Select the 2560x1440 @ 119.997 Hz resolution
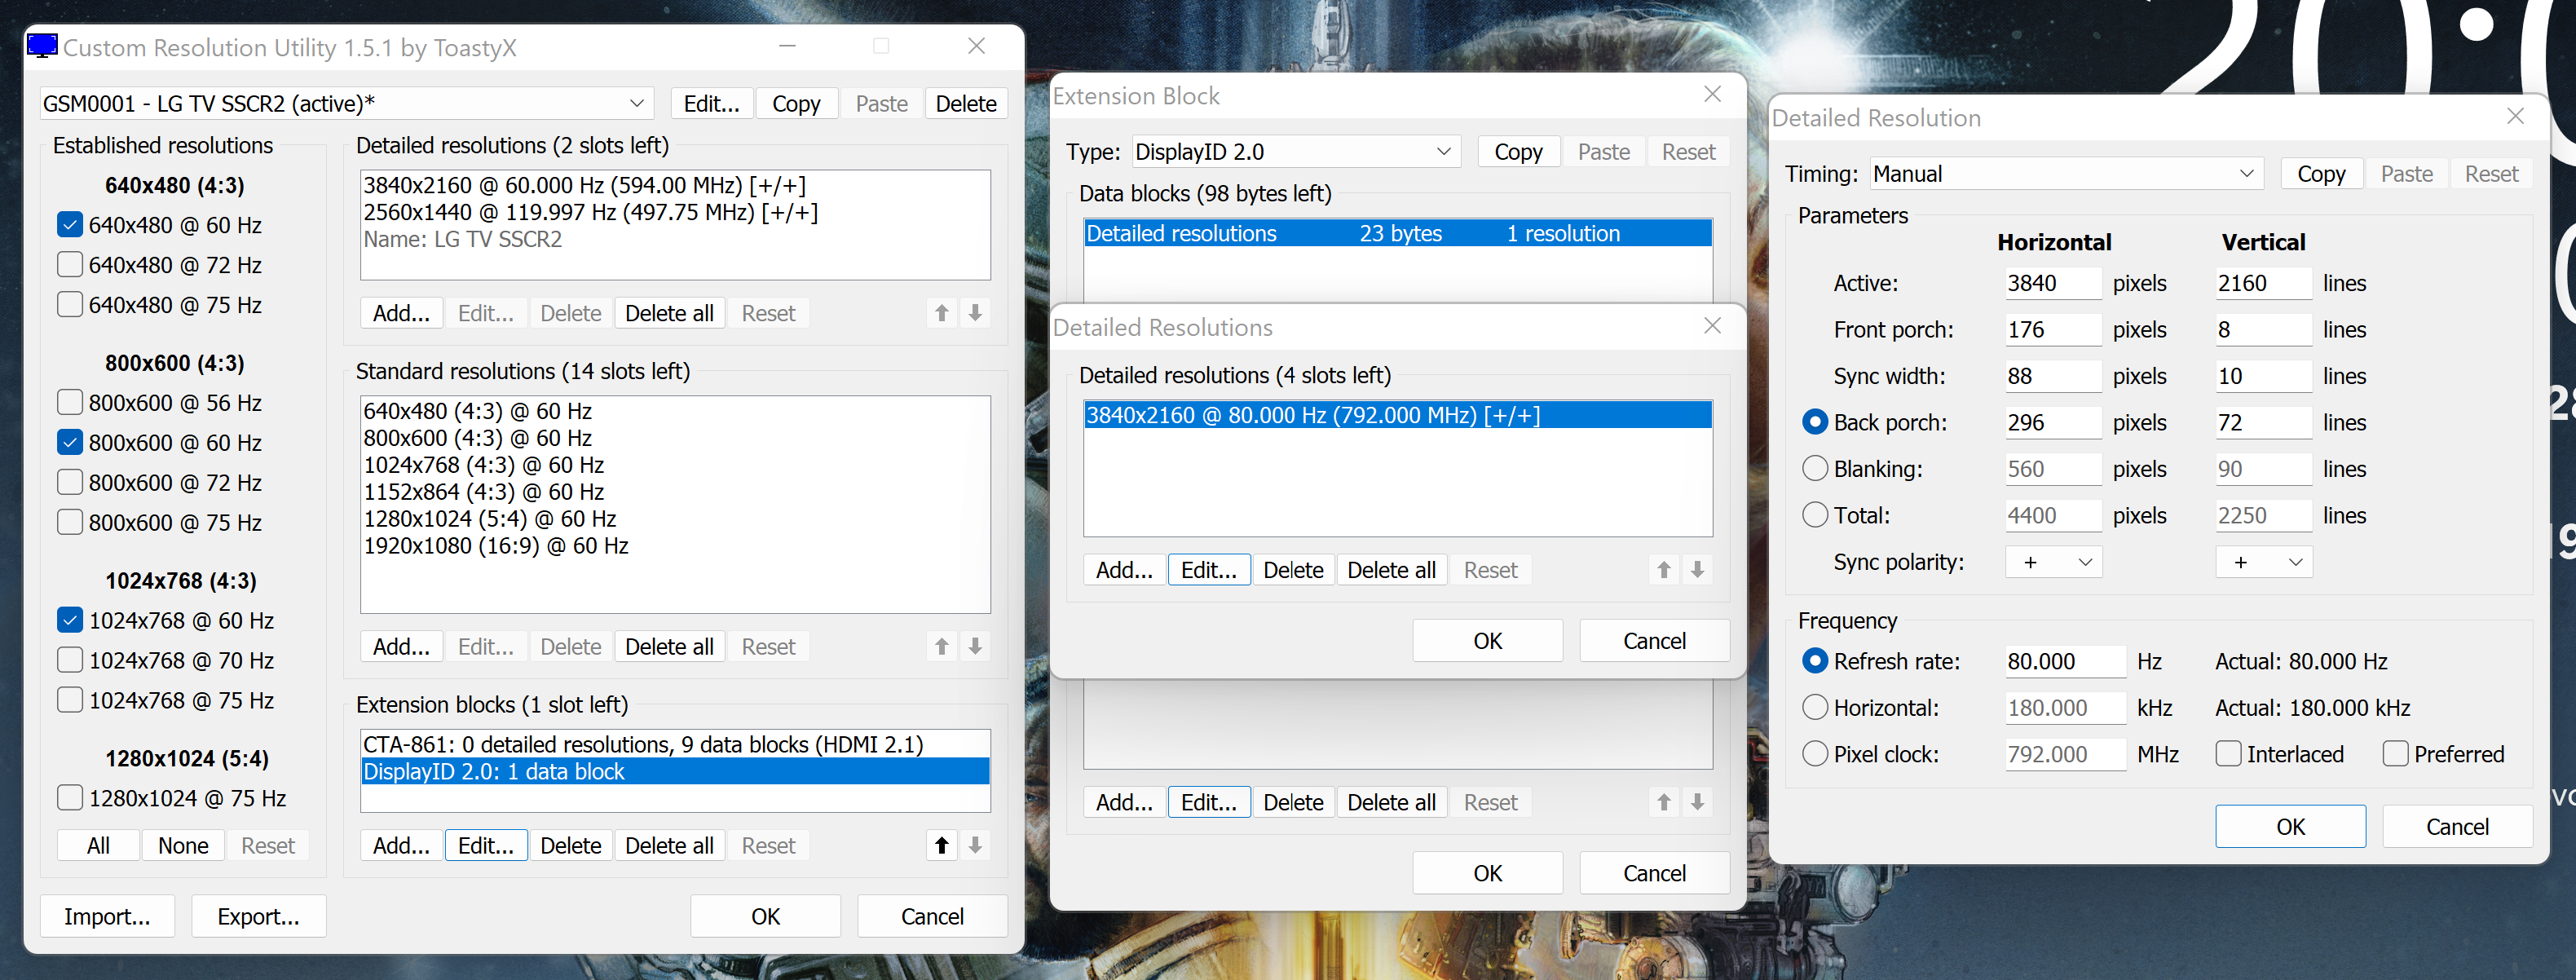The image size is (2576, 980). [590, 212]
